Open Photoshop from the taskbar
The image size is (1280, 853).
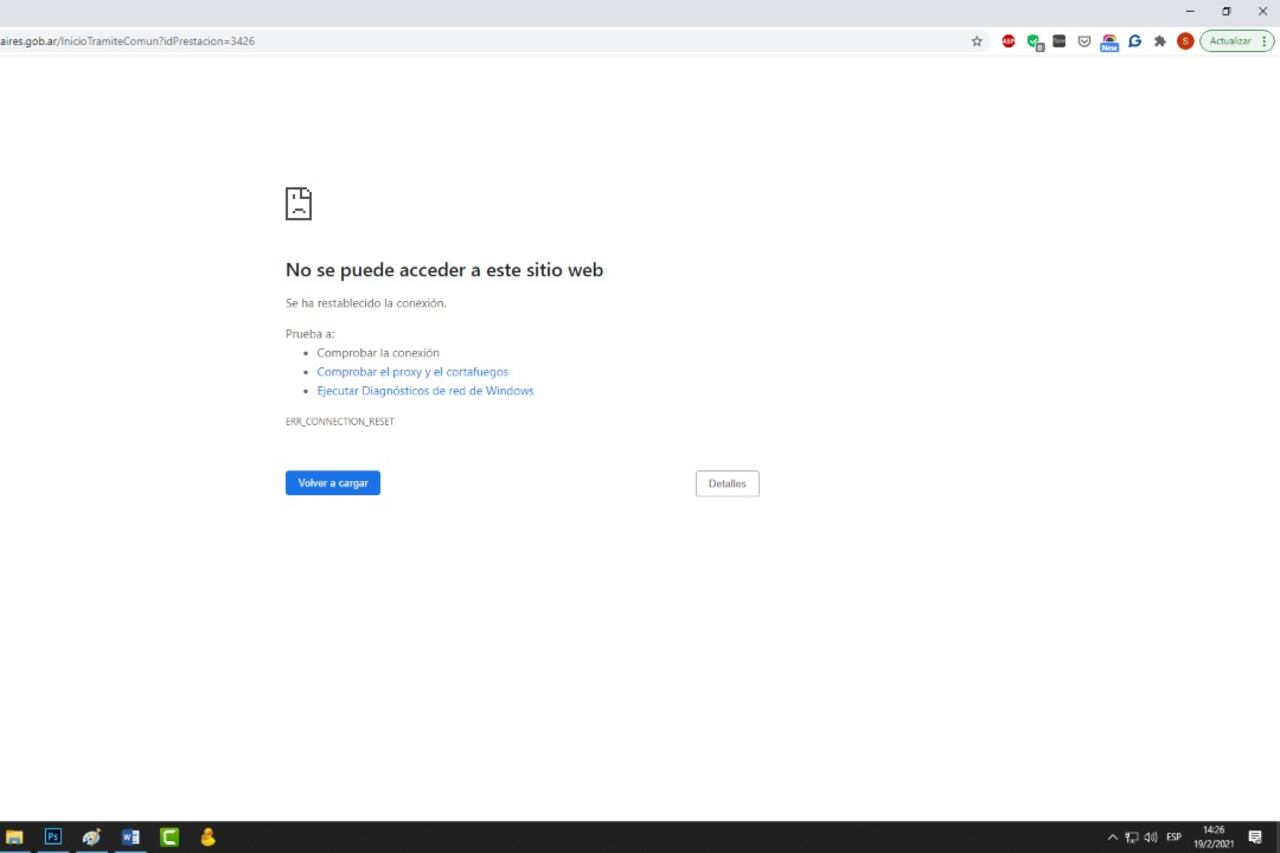pyautogui.click(x=53, y=837)
